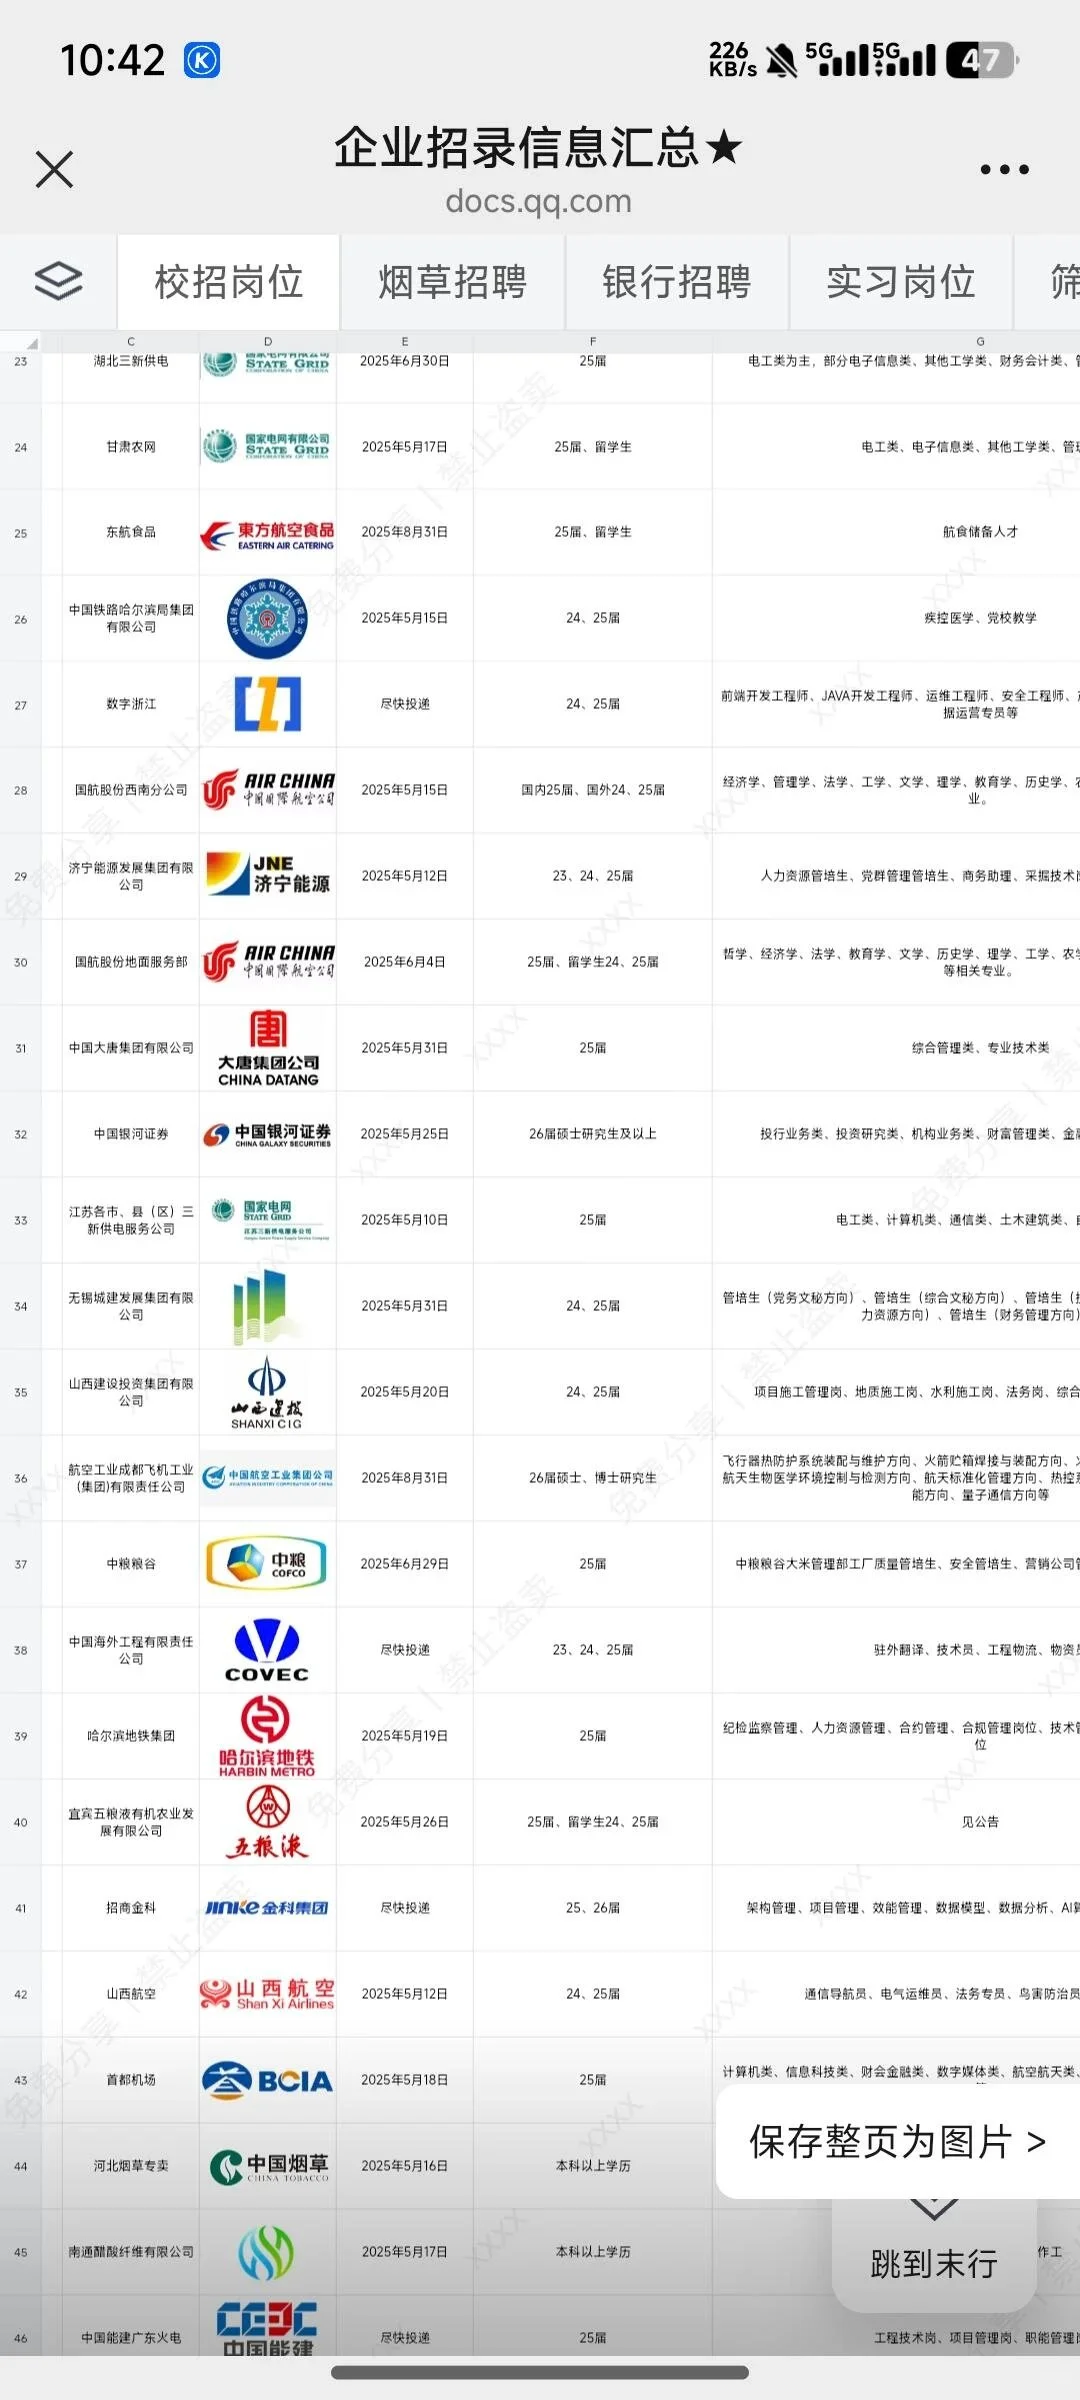Tap the COVEC logo
The image size is (1080, 2400).
(x=267, y=1650)
